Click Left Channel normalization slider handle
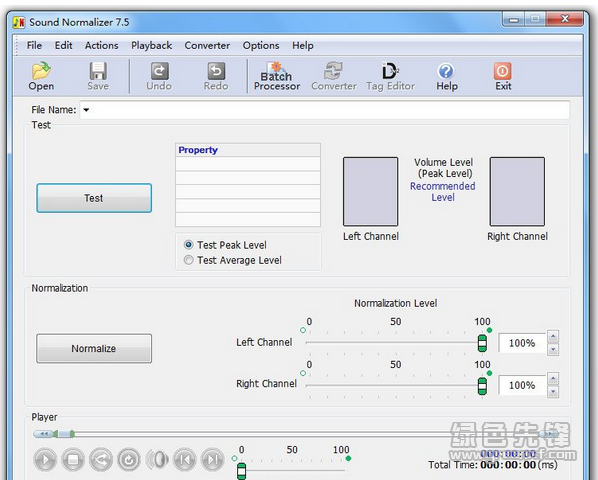The width and height of the screenshot is (598, 480). [482, 343]
